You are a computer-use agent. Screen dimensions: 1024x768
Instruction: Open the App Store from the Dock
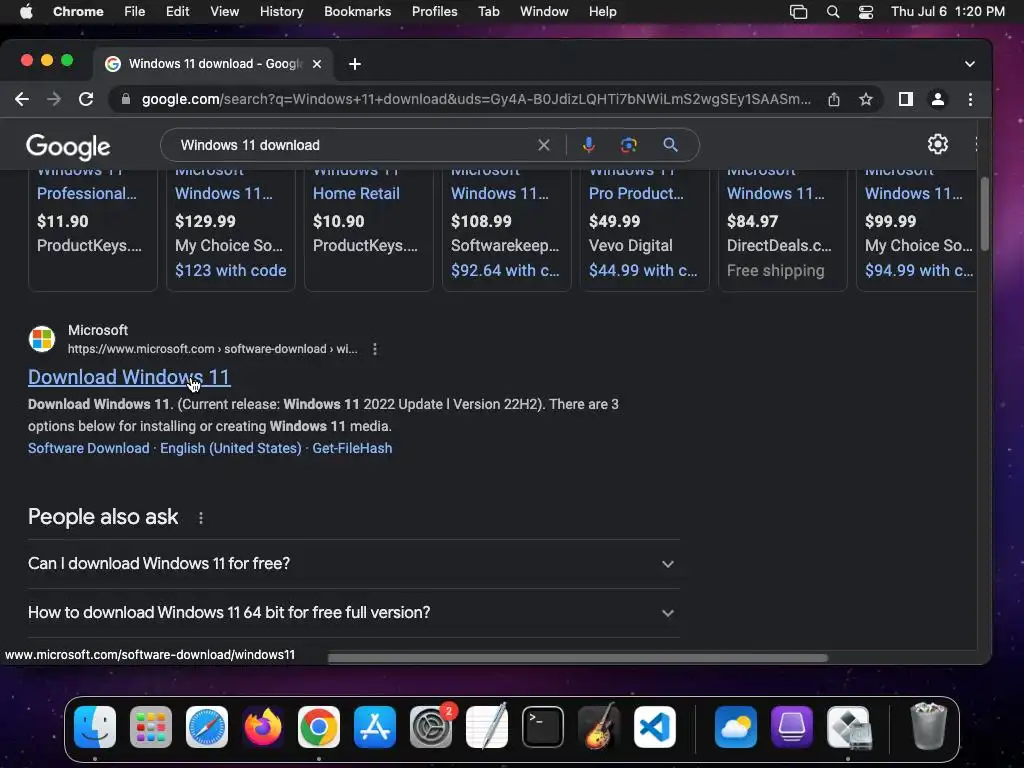(x=375, y=727)
